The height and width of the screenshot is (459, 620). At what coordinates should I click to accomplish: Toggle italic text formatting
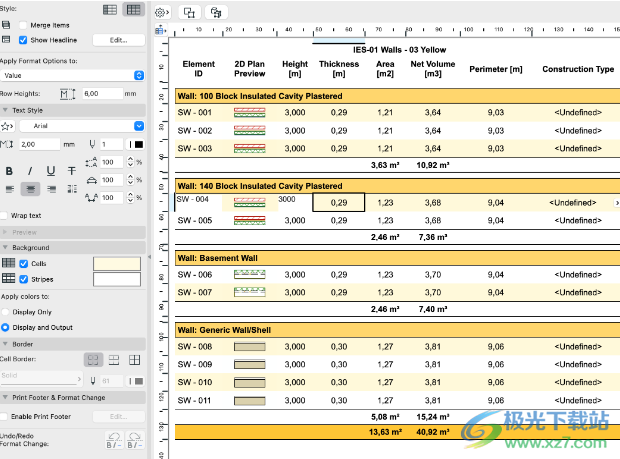pyautogui.click(x=30, y=171)
